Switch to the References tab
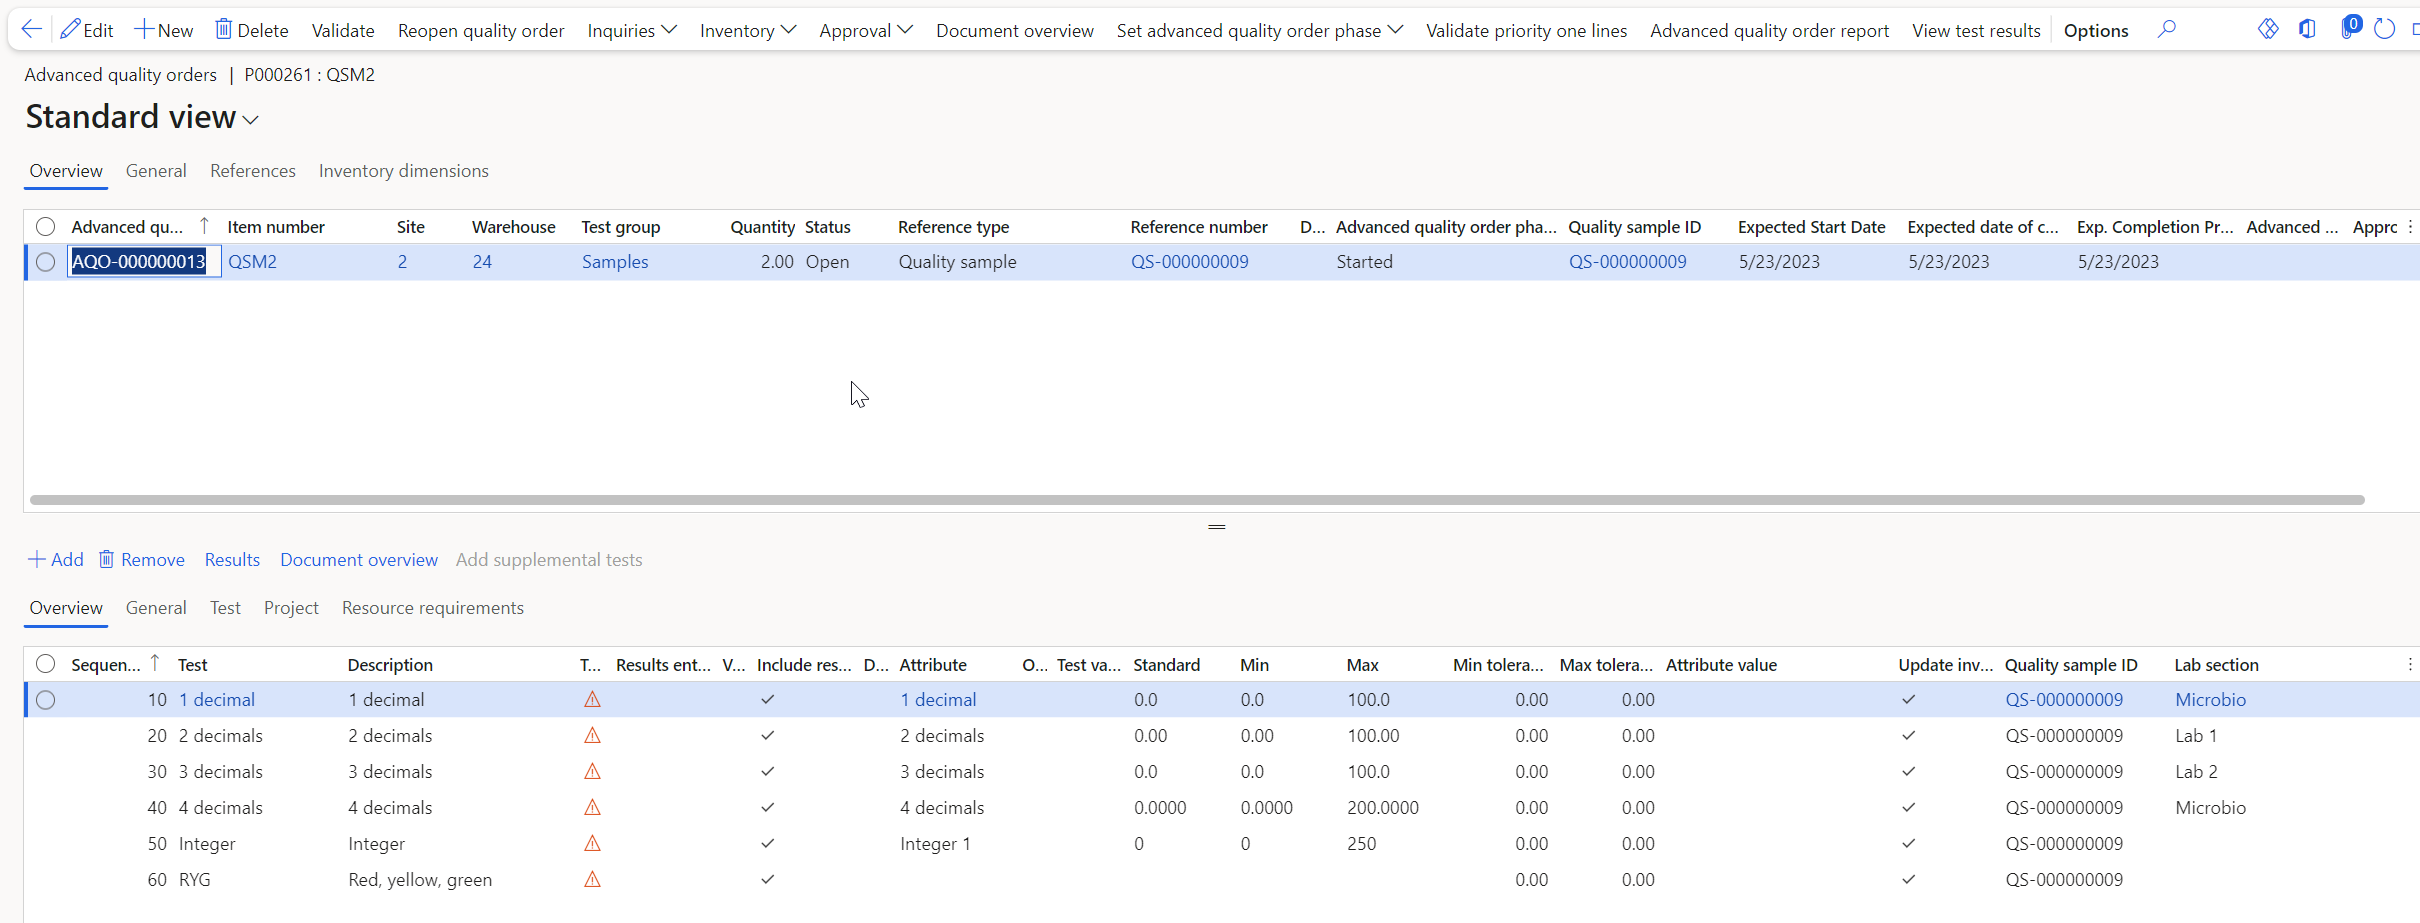 [252, 171]
